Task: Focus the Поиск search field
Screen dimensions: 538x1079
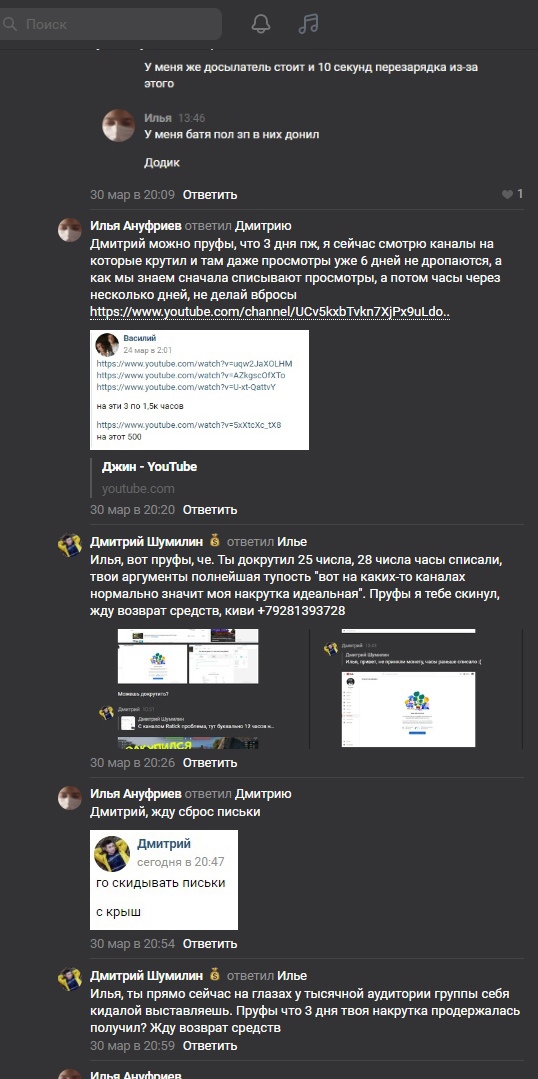Action: (x=110, y=24)
